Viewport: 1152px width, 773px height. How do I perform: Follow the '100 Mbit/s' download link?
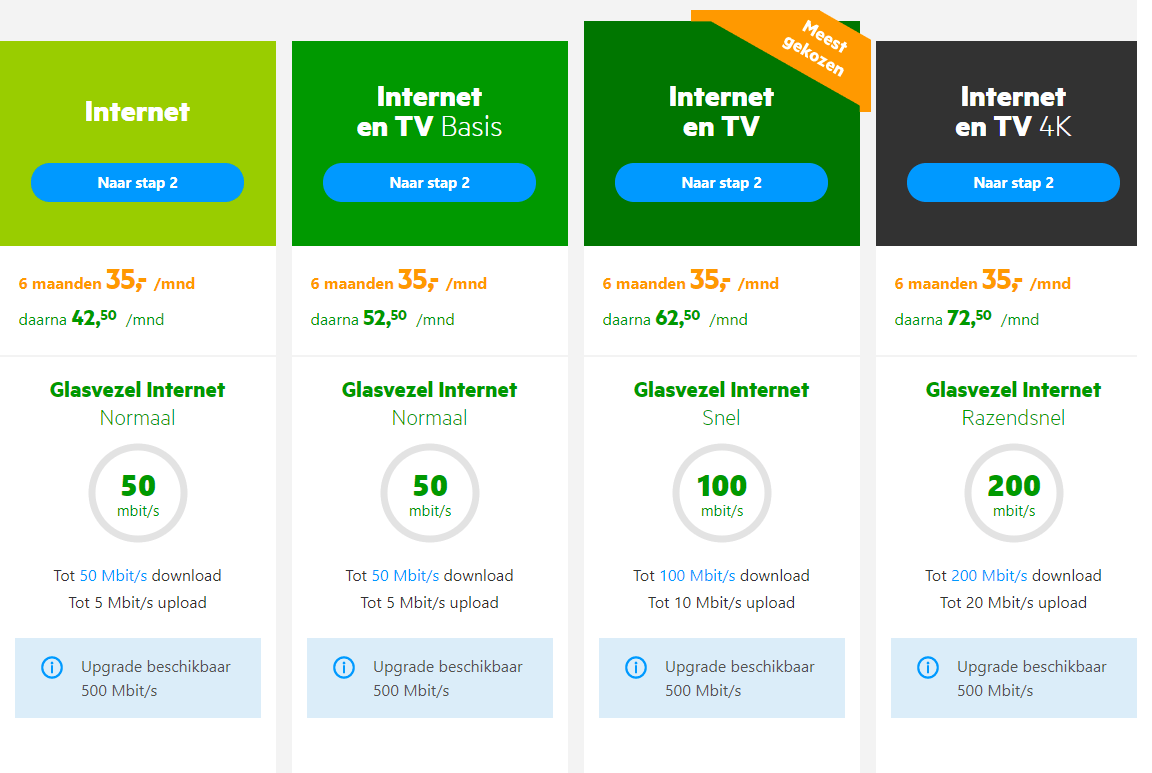[697, 576]
